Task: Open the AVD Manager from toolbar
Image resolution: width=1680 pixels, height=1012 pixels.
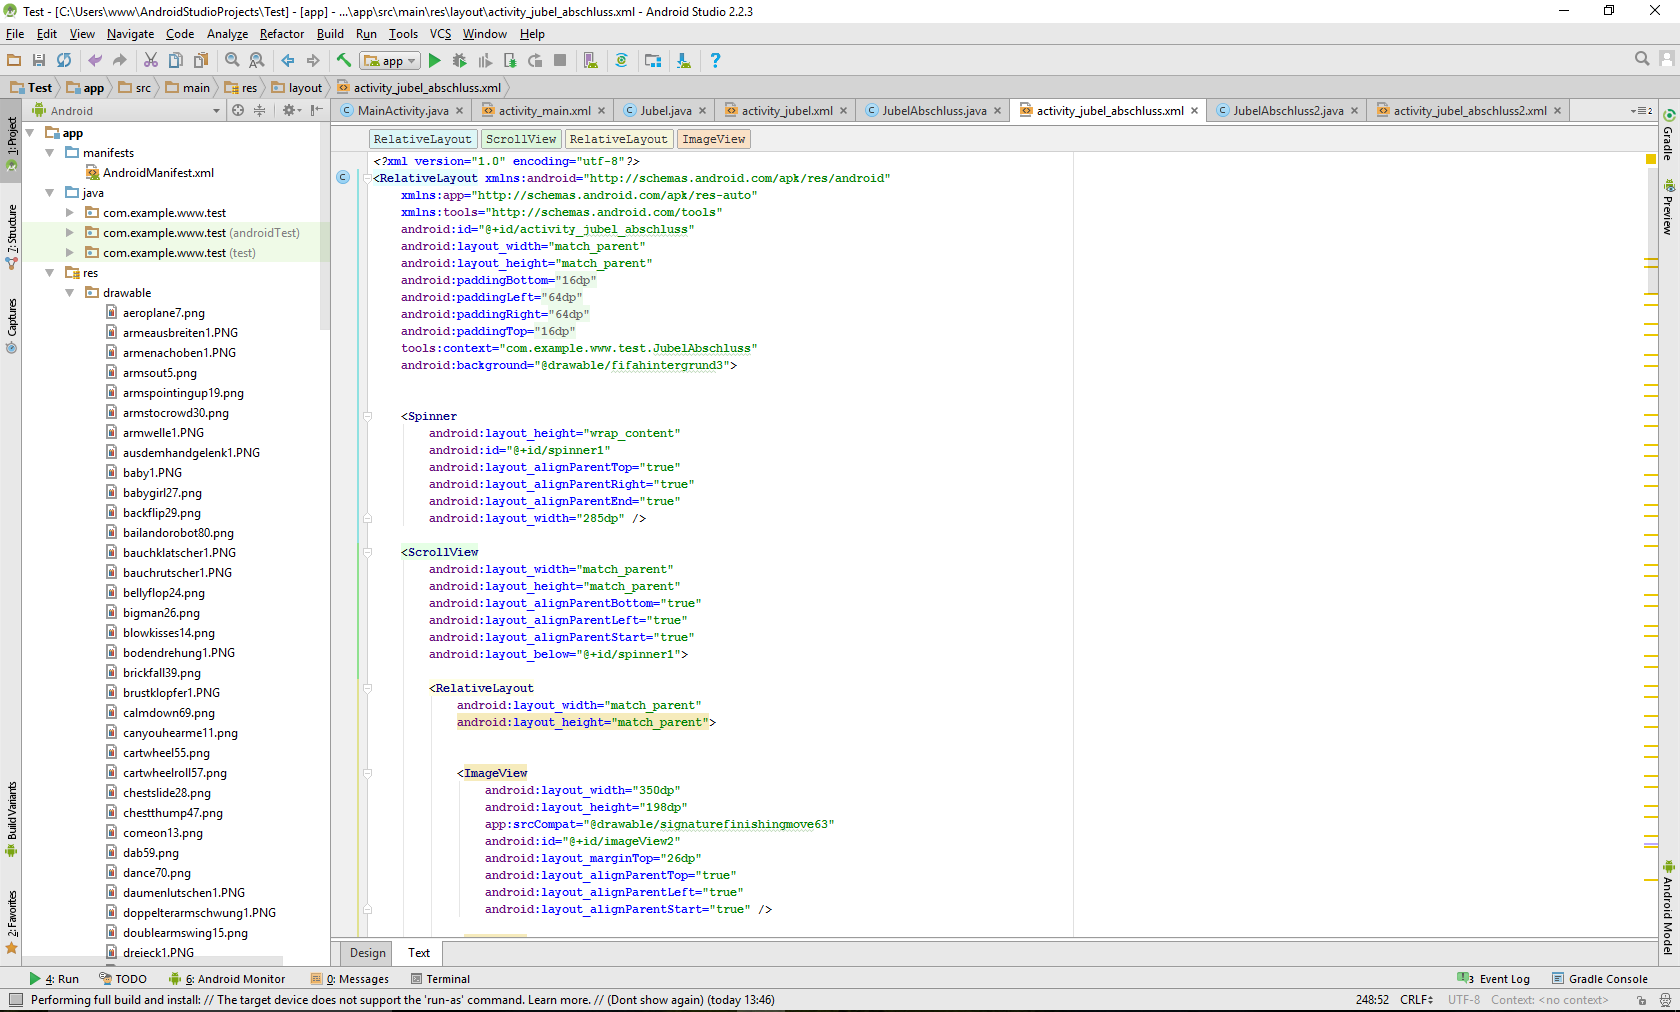Action: [x=590, y=61]
